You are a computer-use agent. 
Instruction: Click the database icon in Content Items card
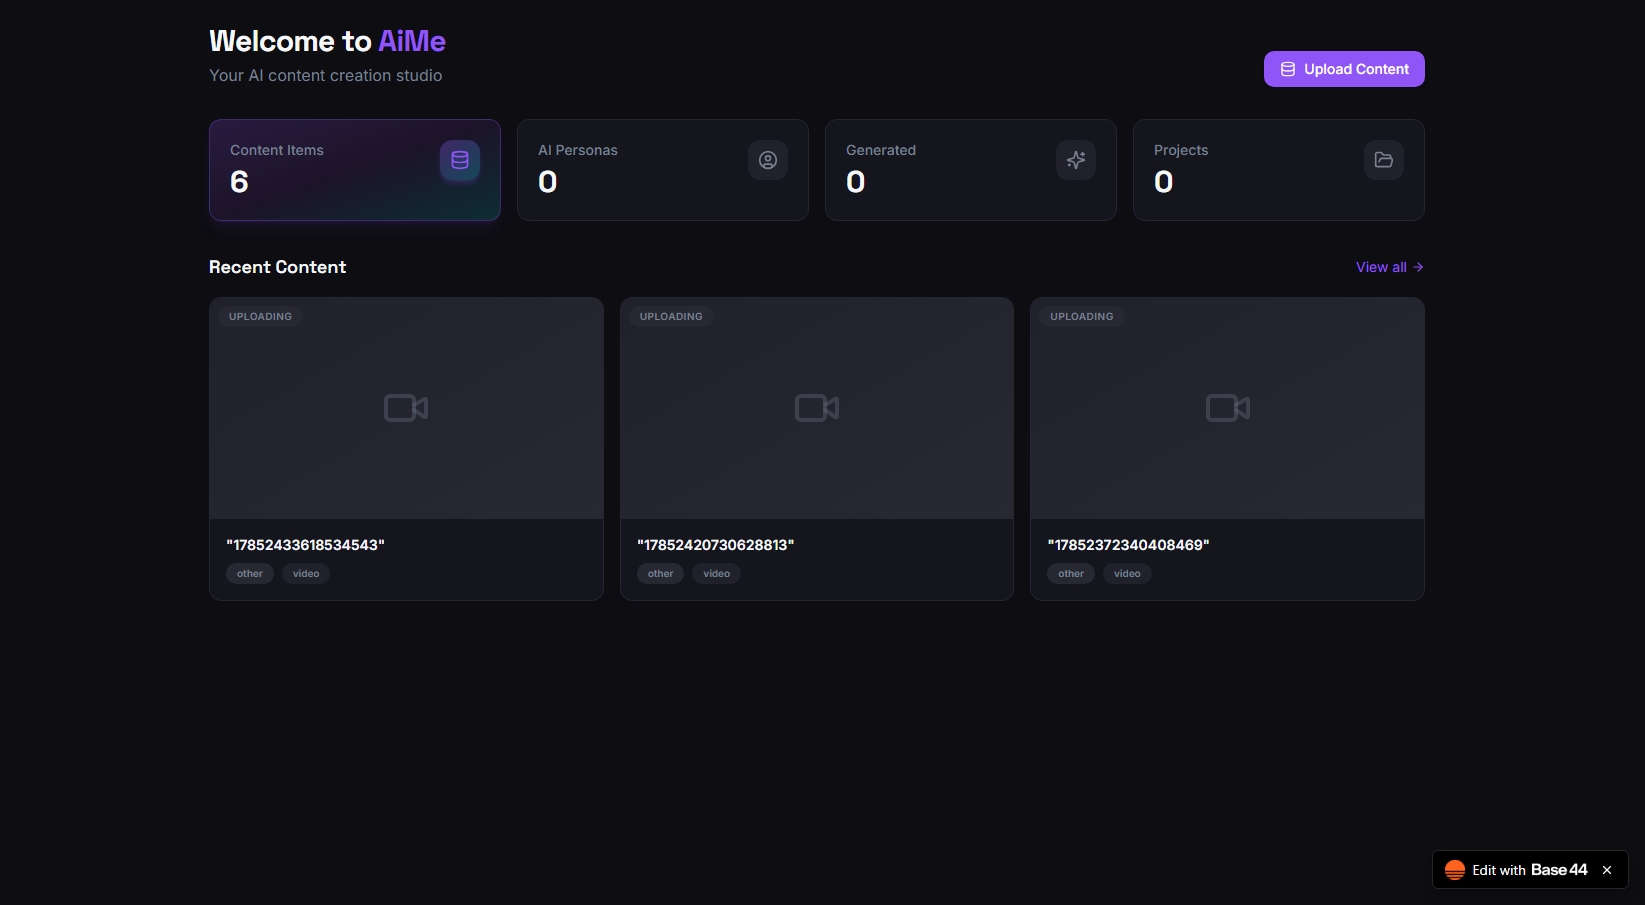(460, 160)
